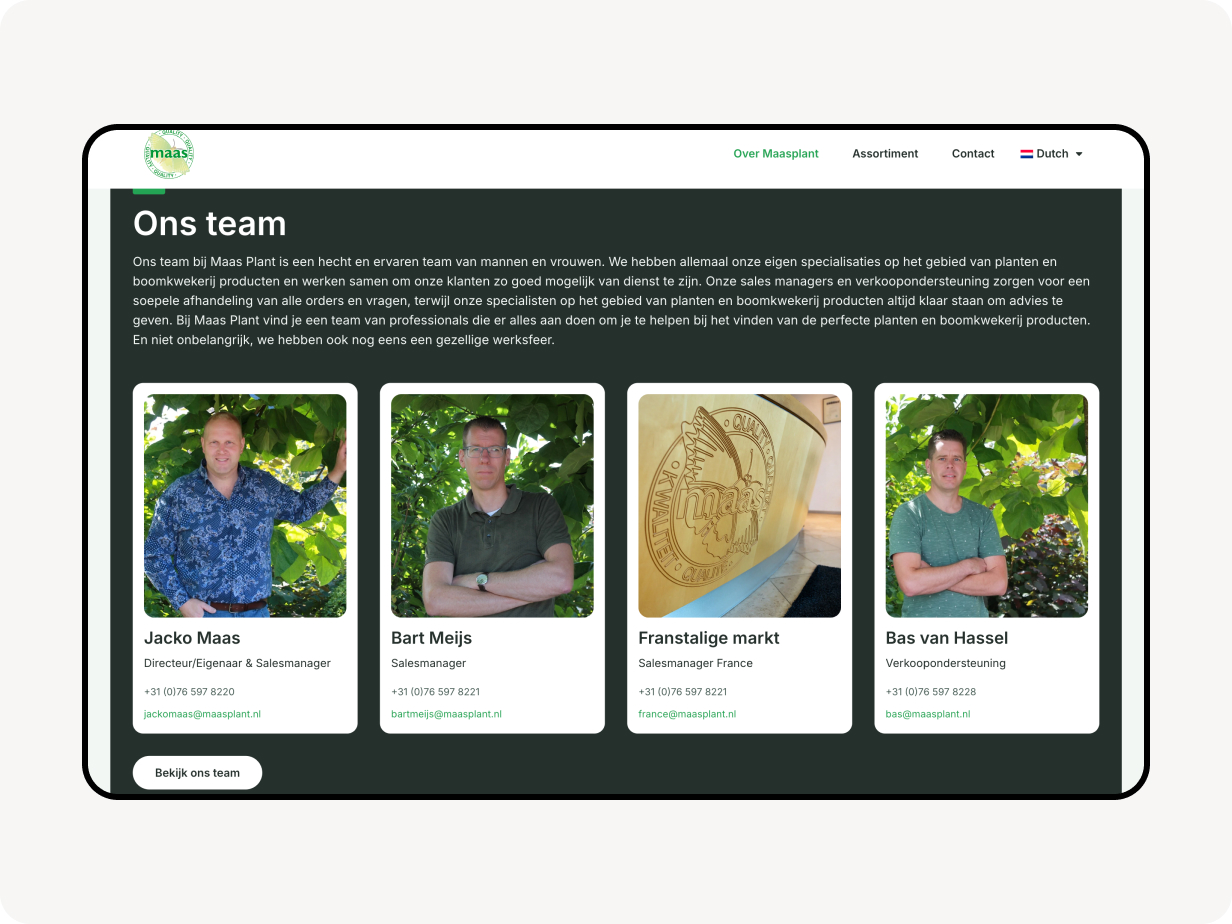
Task: Expand the Dutch language dropdown arrow
Action: click(1079, 154)
